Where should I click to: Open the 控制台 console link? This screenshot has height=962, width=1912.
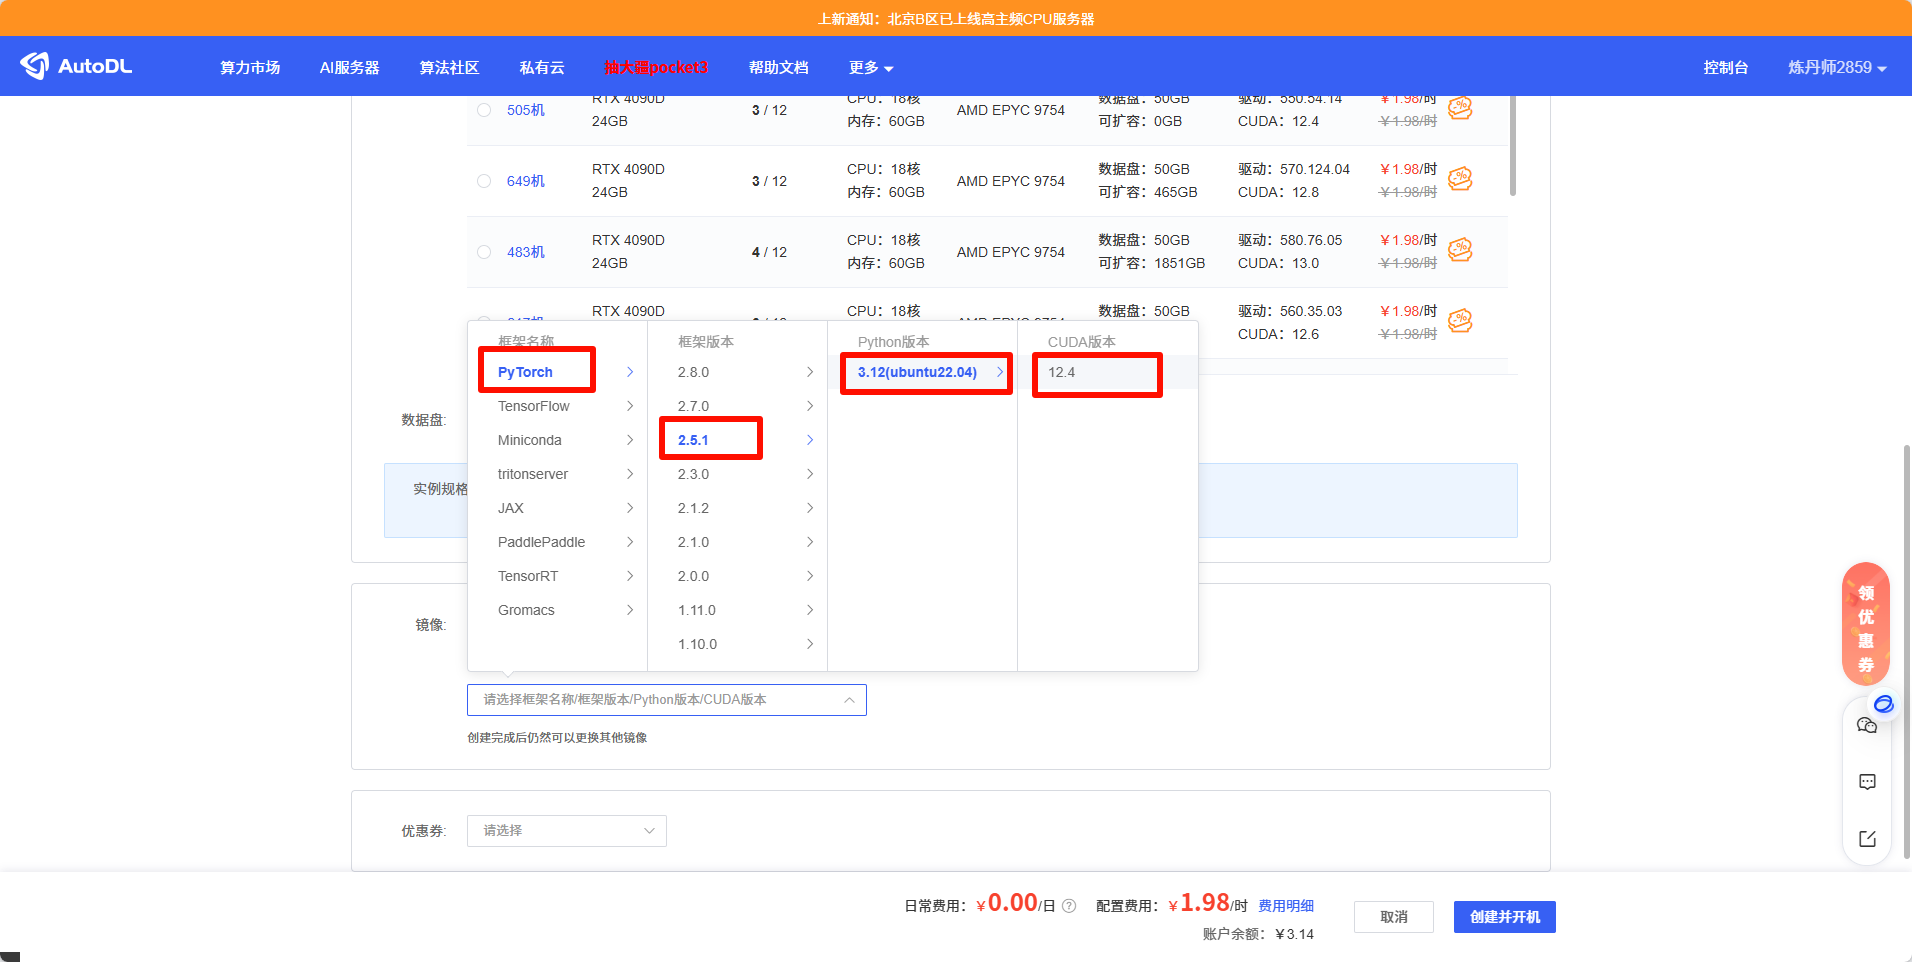1726,67
